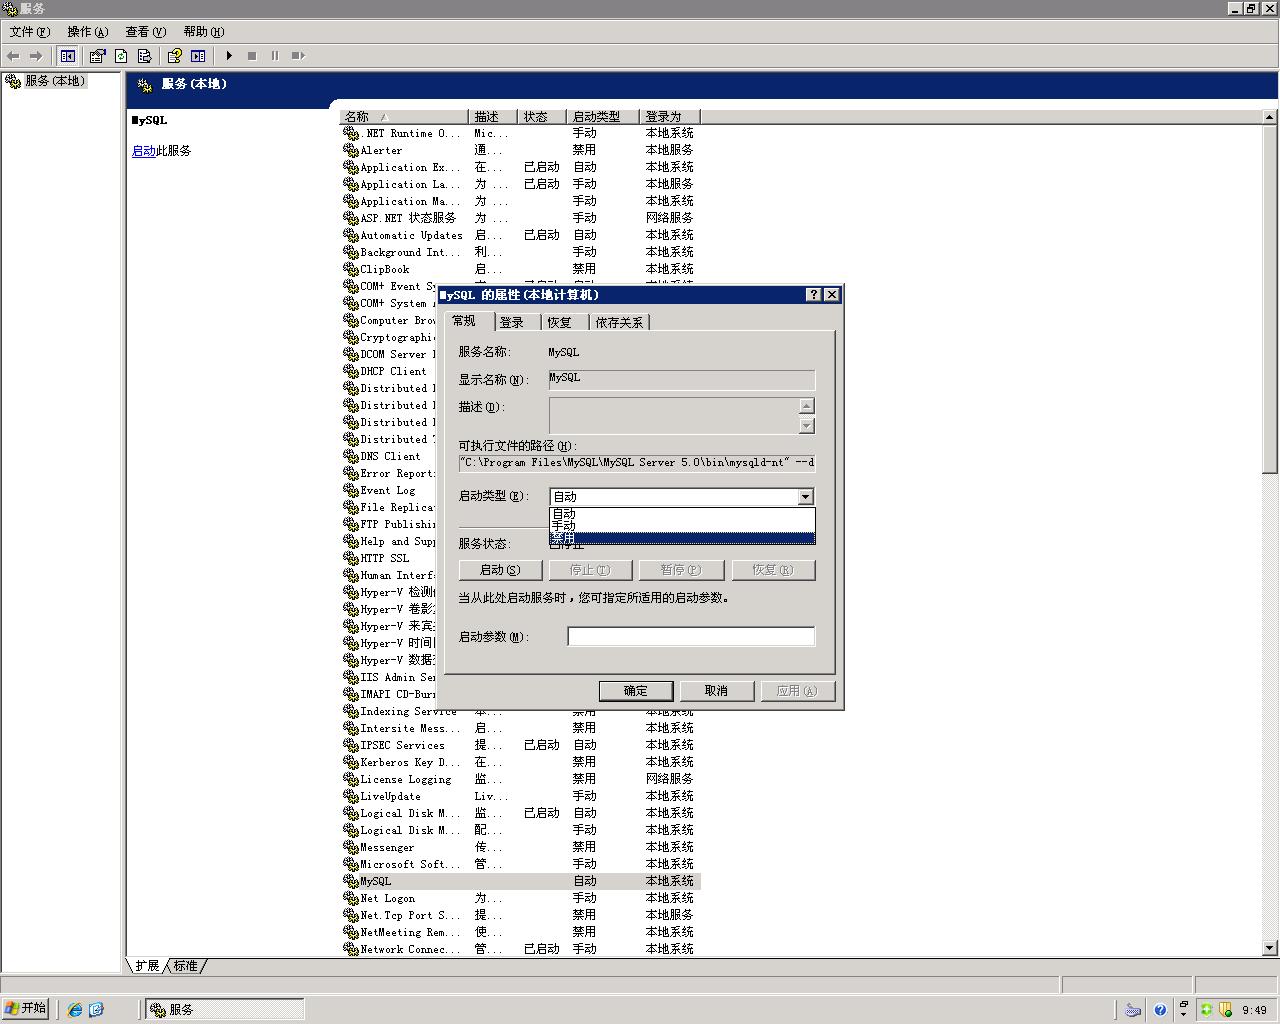
Task: Click the Export List toolbar icon
Action: 144,56
